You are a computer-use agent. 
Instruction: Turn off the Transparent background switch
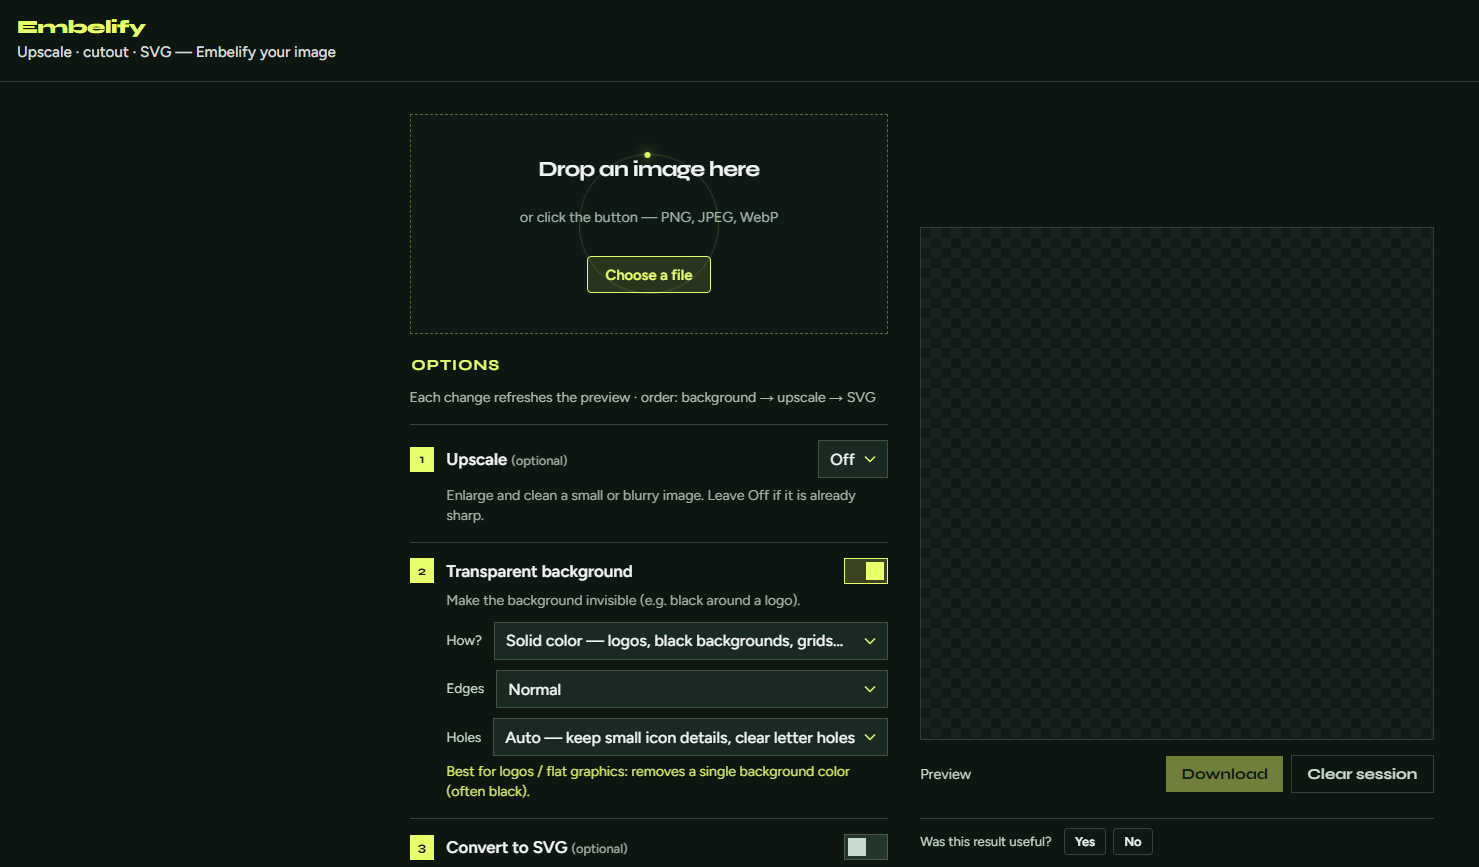(866, 571)
